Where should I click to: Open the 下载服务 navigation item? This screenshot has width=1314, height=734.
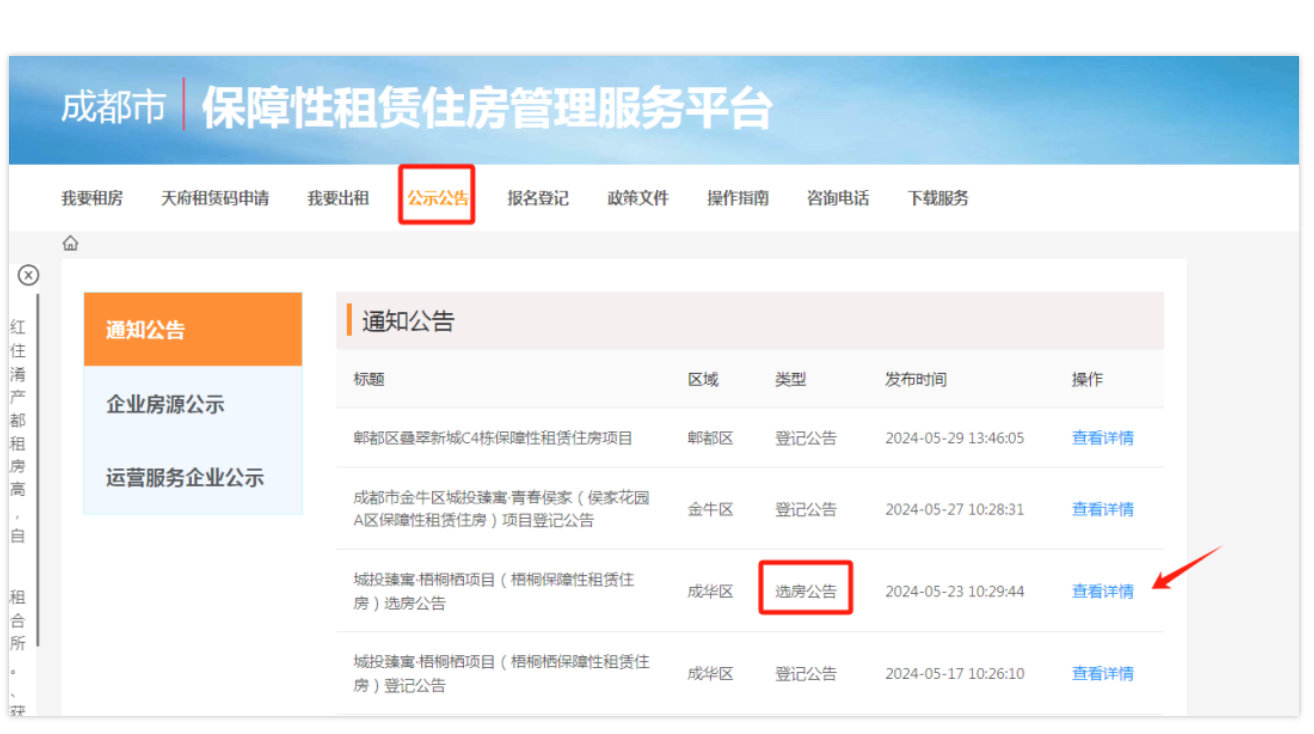point(938,198)
